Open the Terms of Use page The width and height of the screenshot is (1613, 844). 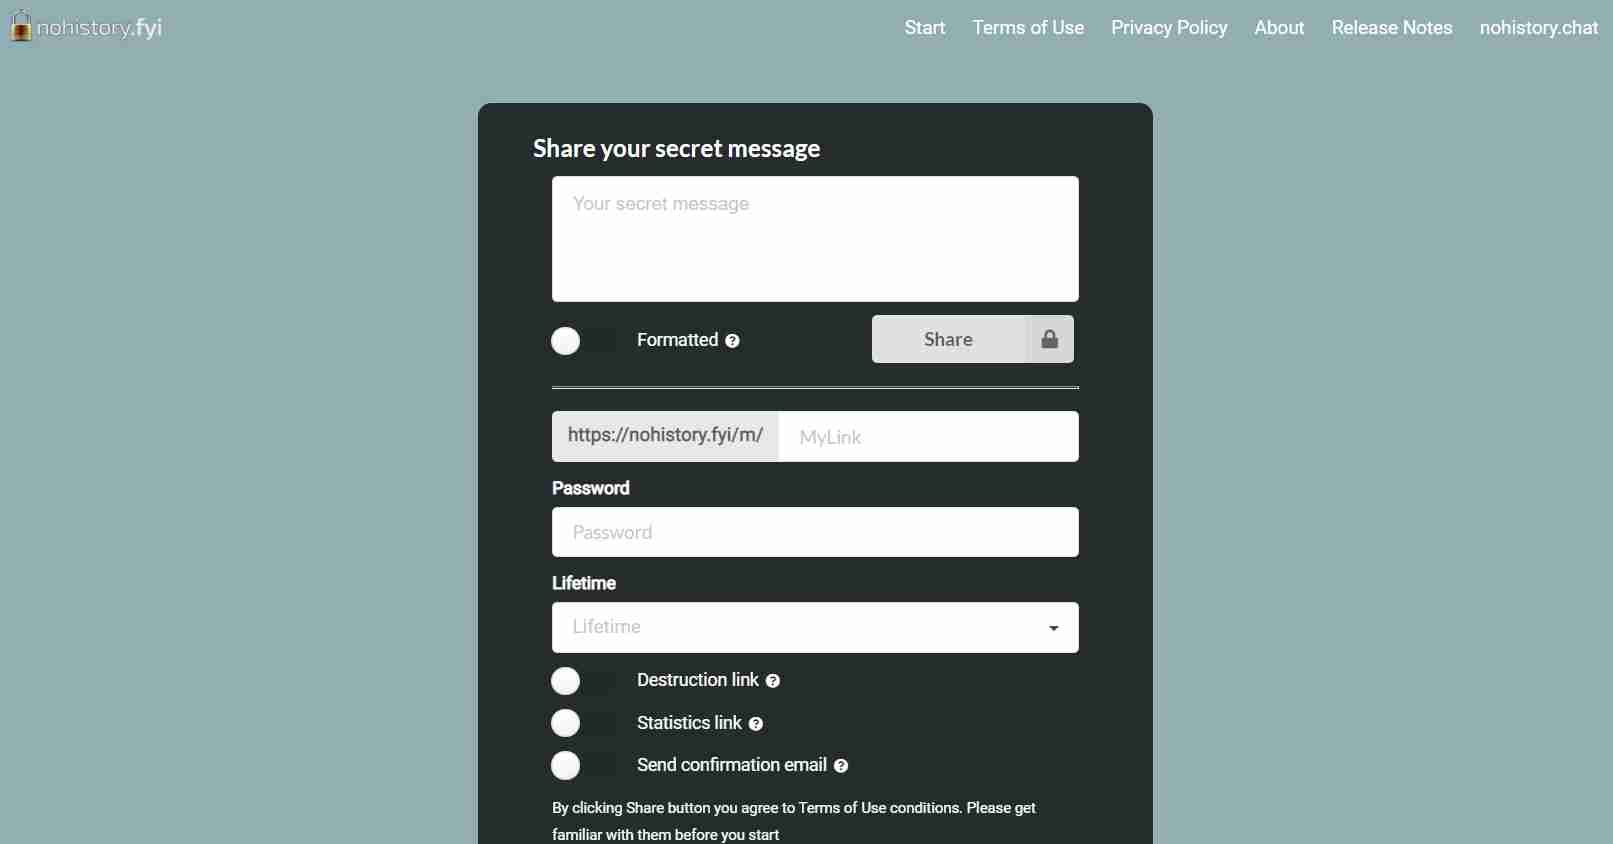(x=1028, y=28)
